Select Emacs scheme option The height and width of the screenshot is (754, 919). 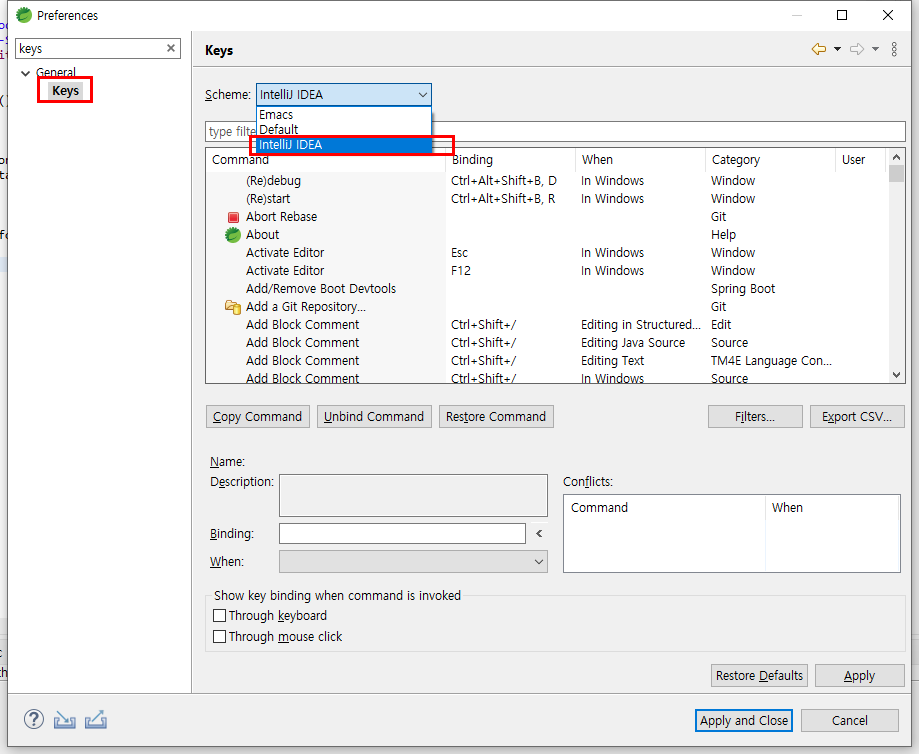point(343,114)
